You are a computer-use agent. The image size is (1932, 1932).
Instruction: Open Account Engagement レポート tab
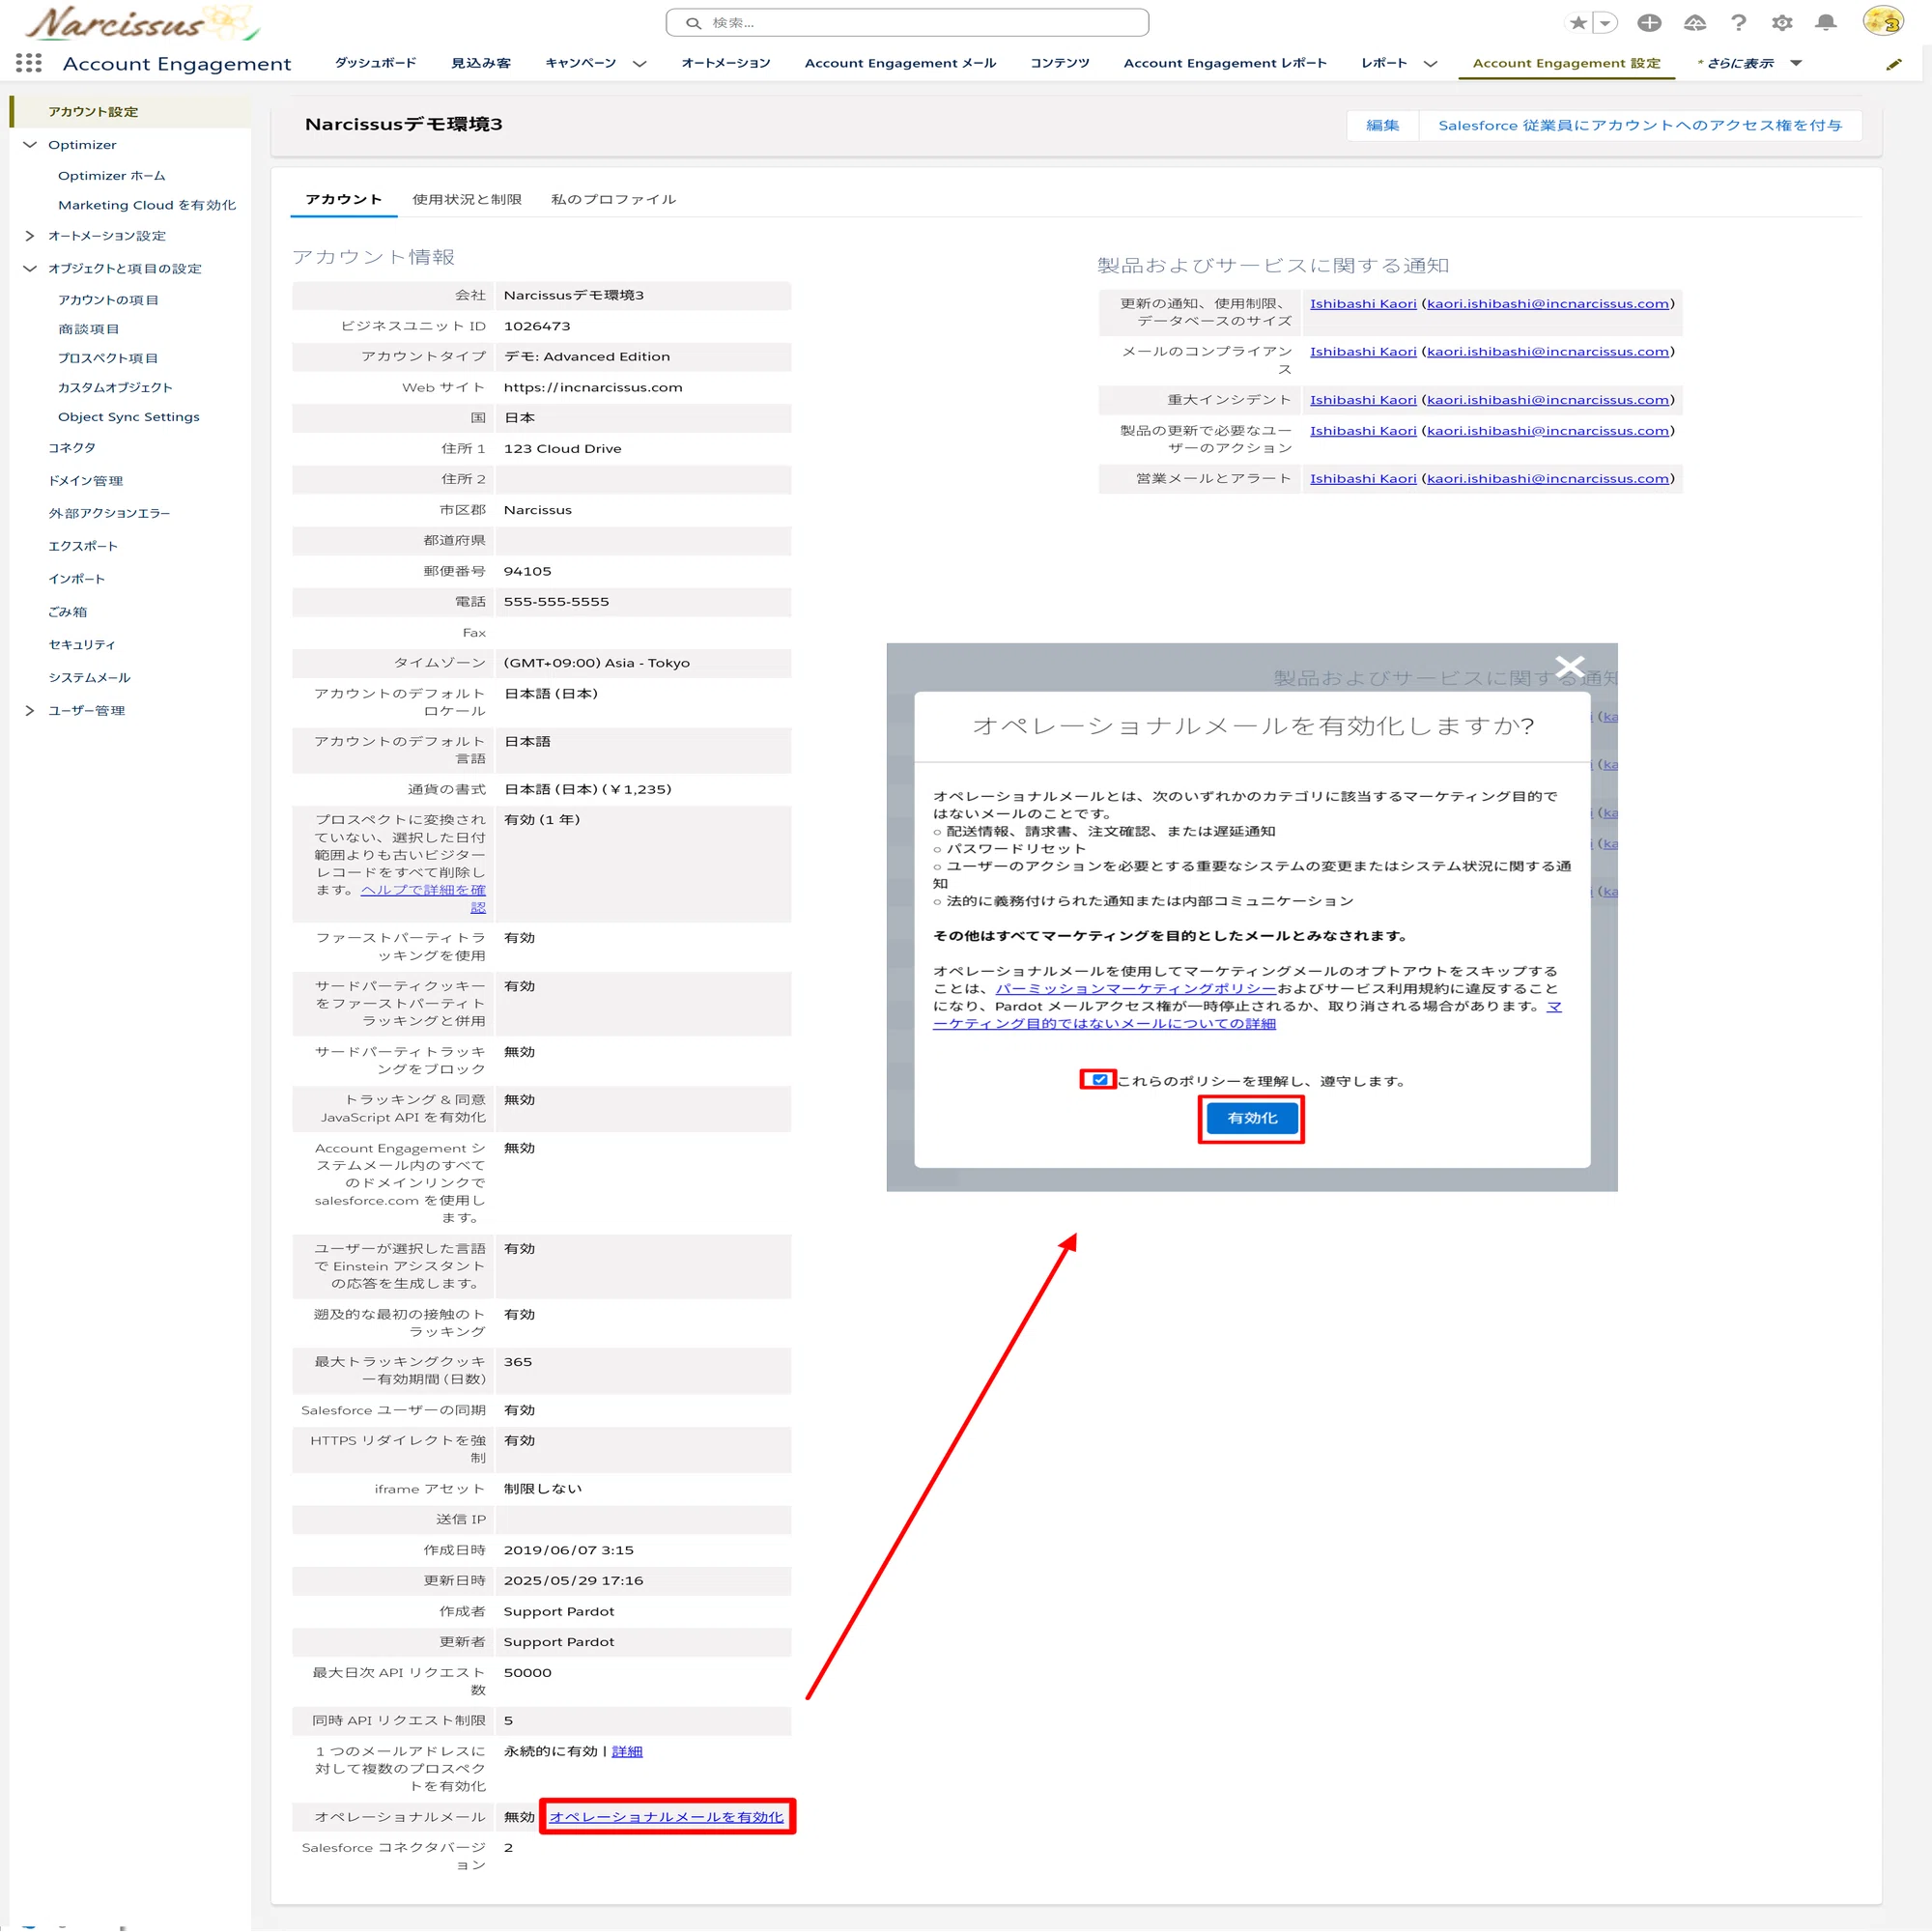click(x=1225, y=63)
